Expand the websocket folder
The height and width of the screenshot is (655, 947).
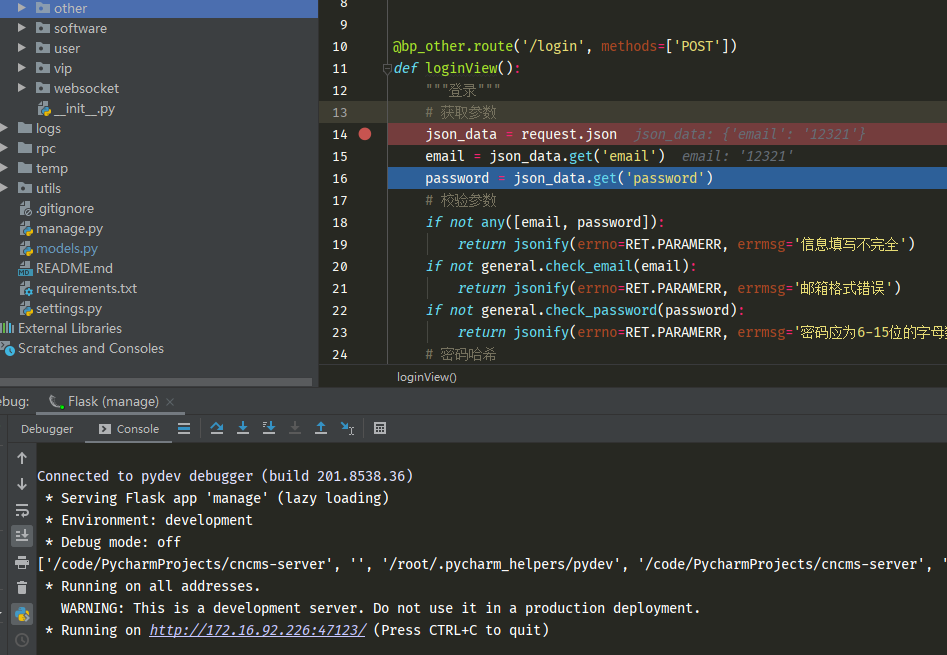[x=22, y=88]
